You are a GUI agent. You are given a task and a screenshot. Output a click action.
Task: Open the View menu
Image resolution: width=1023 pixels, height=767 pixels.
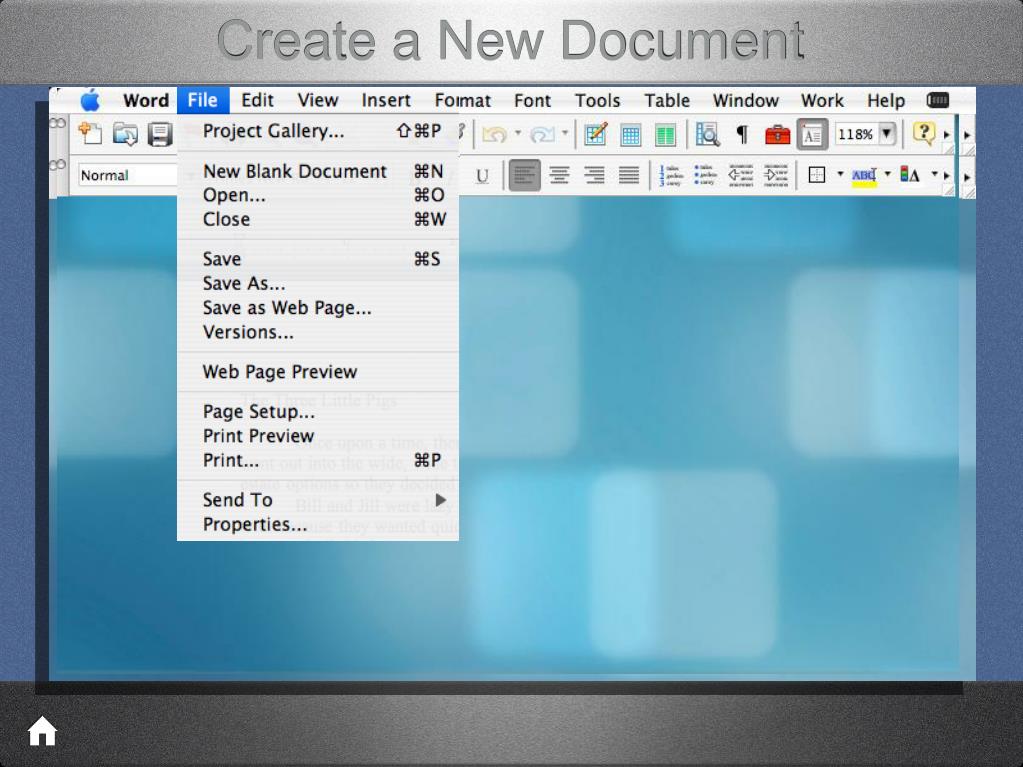(x=318, y=100)
